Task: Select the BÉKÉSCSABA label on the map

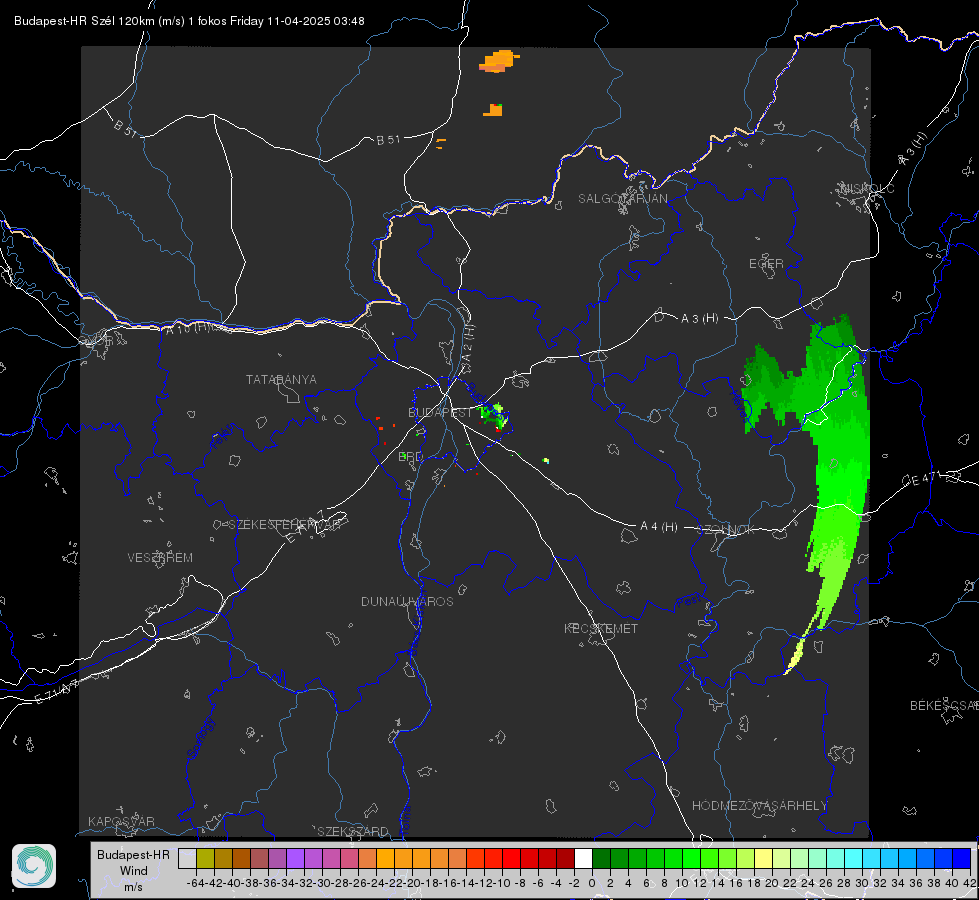Action: point(944,706)
